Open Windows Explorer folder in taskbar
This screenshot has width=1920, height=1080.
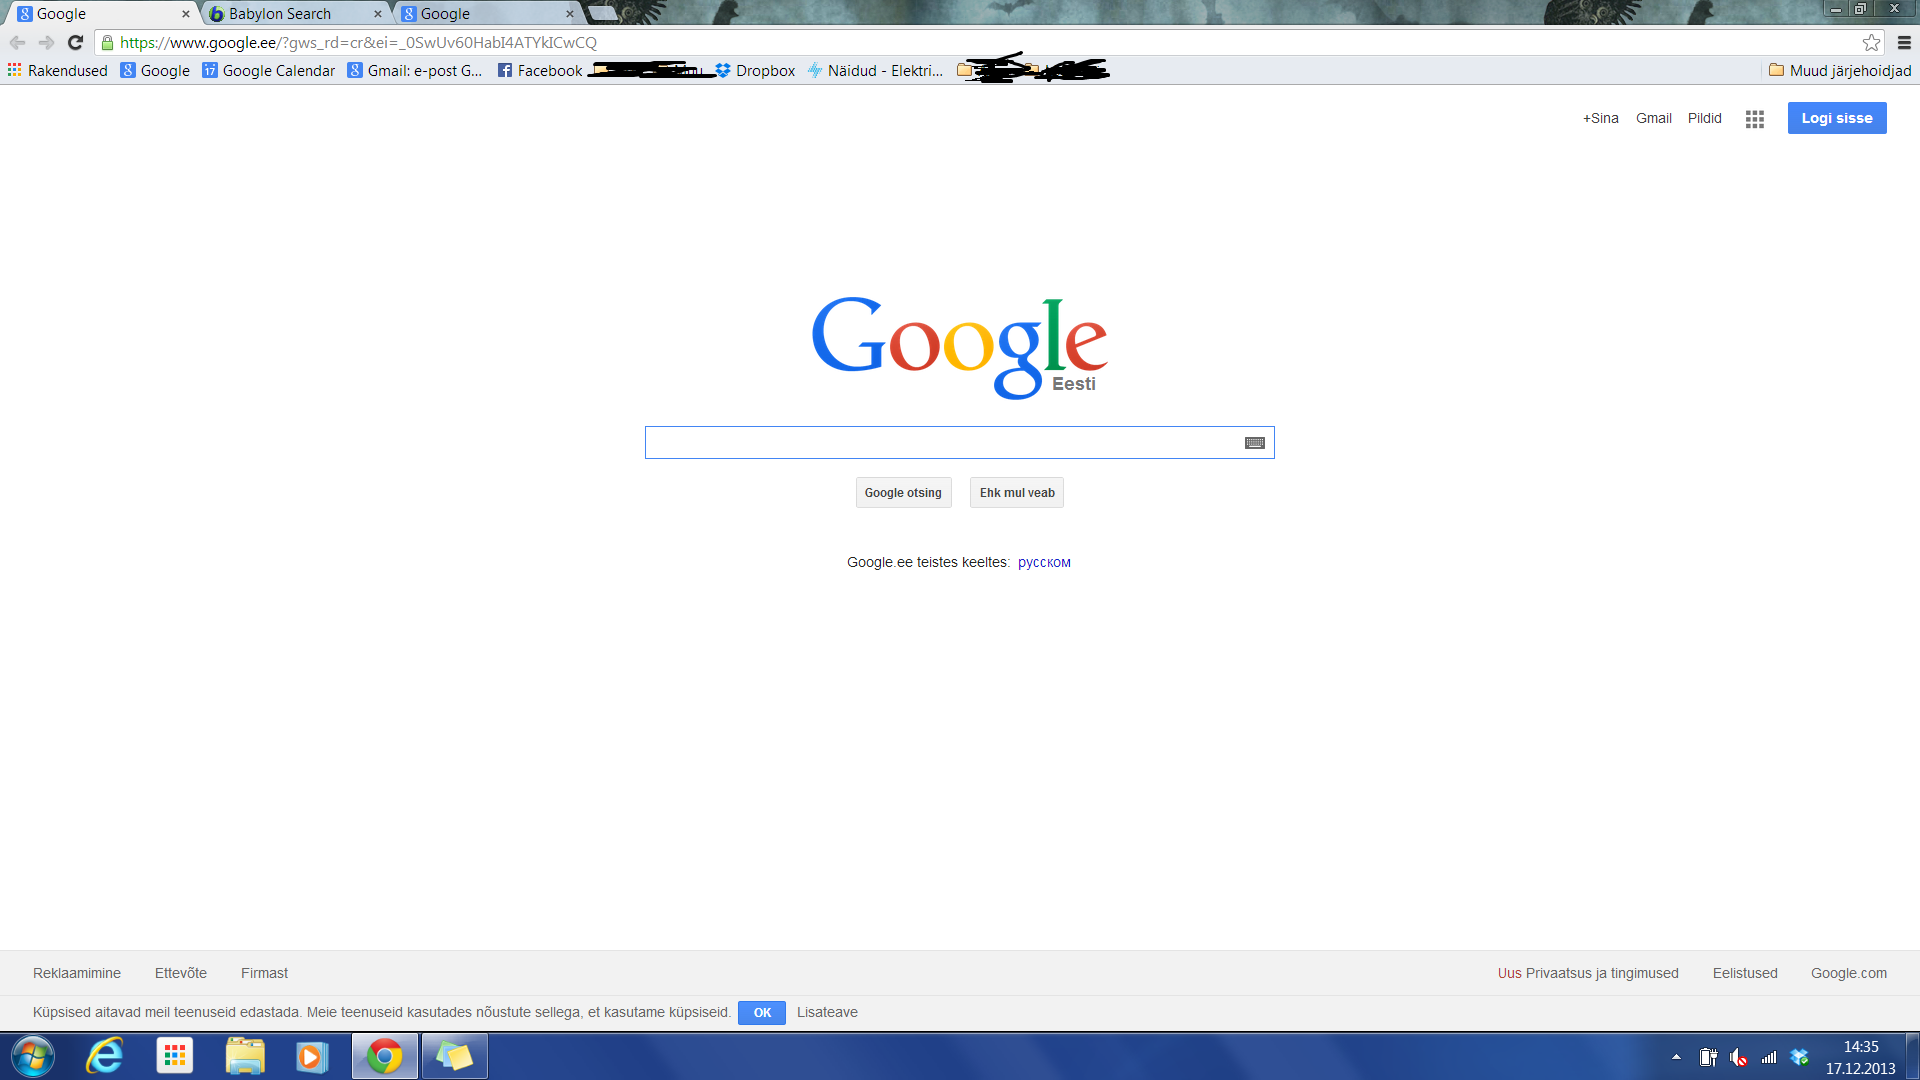(245, 1056)
